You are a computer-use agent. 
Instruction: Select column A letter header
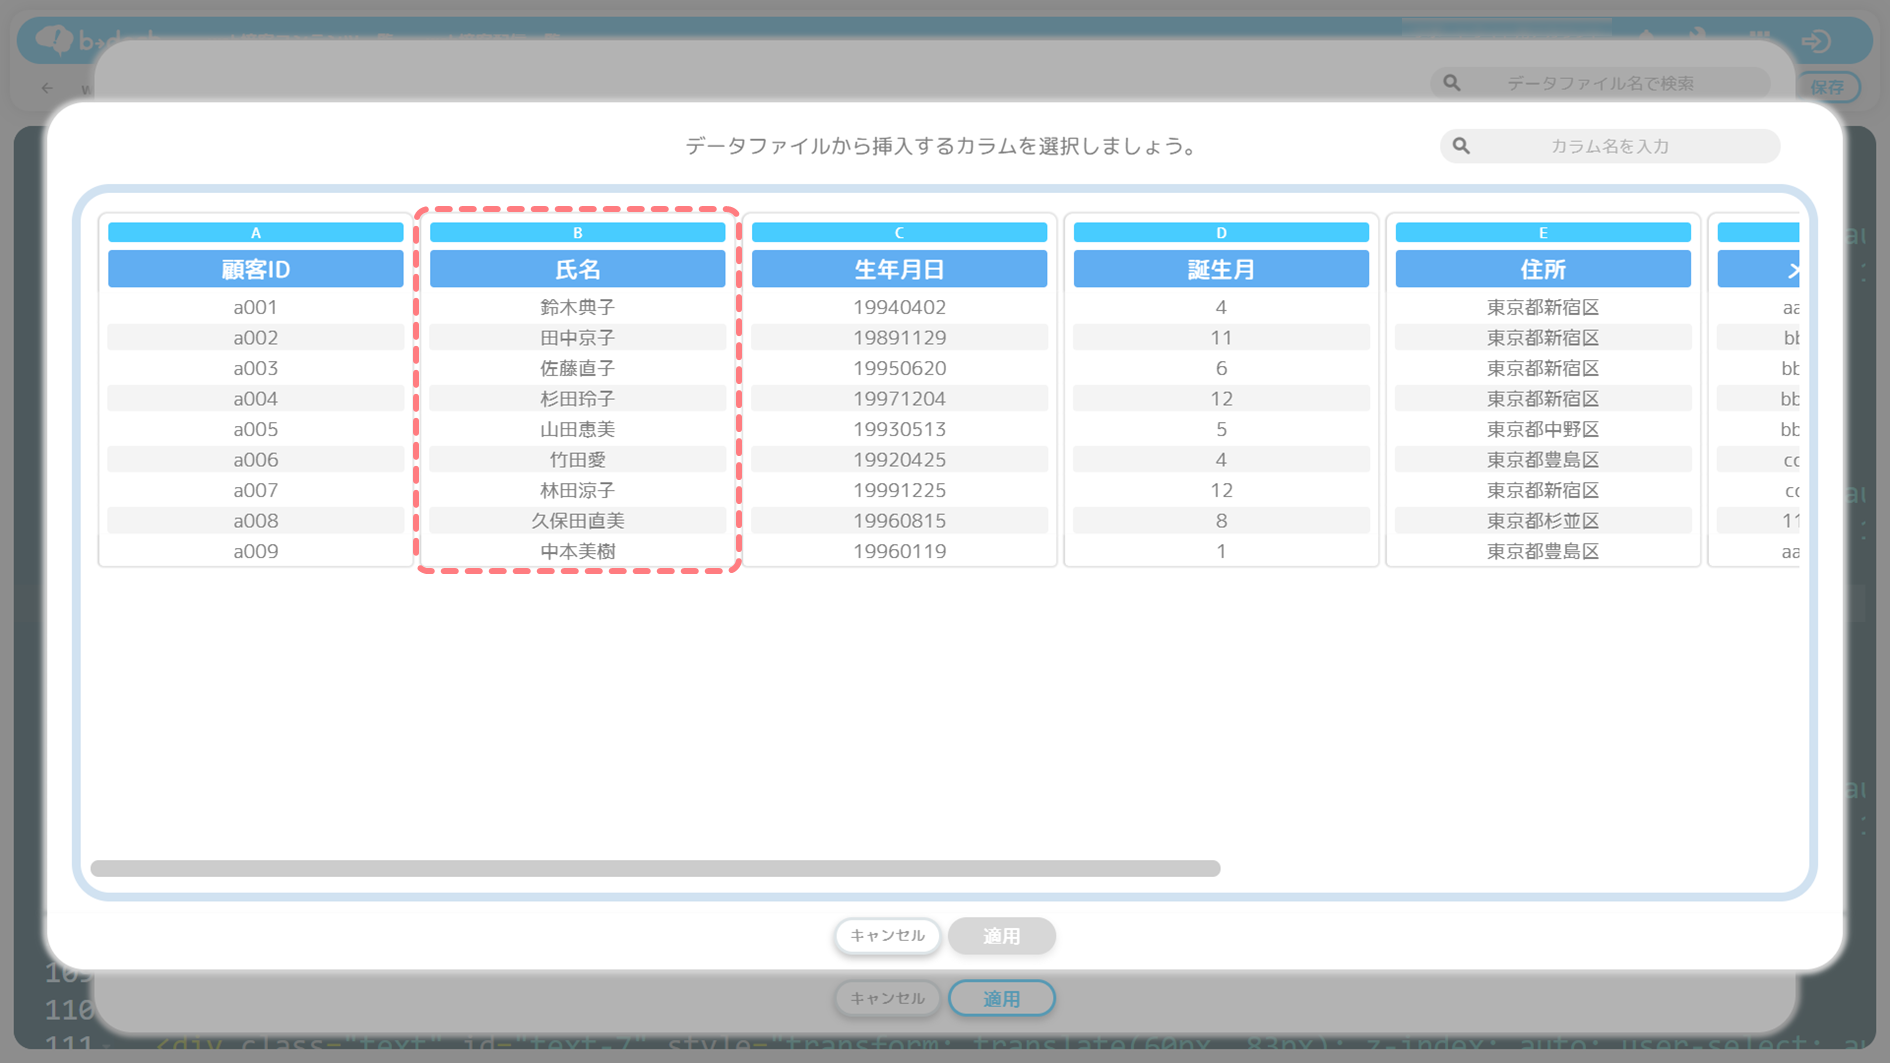click(x=256, y=232)
